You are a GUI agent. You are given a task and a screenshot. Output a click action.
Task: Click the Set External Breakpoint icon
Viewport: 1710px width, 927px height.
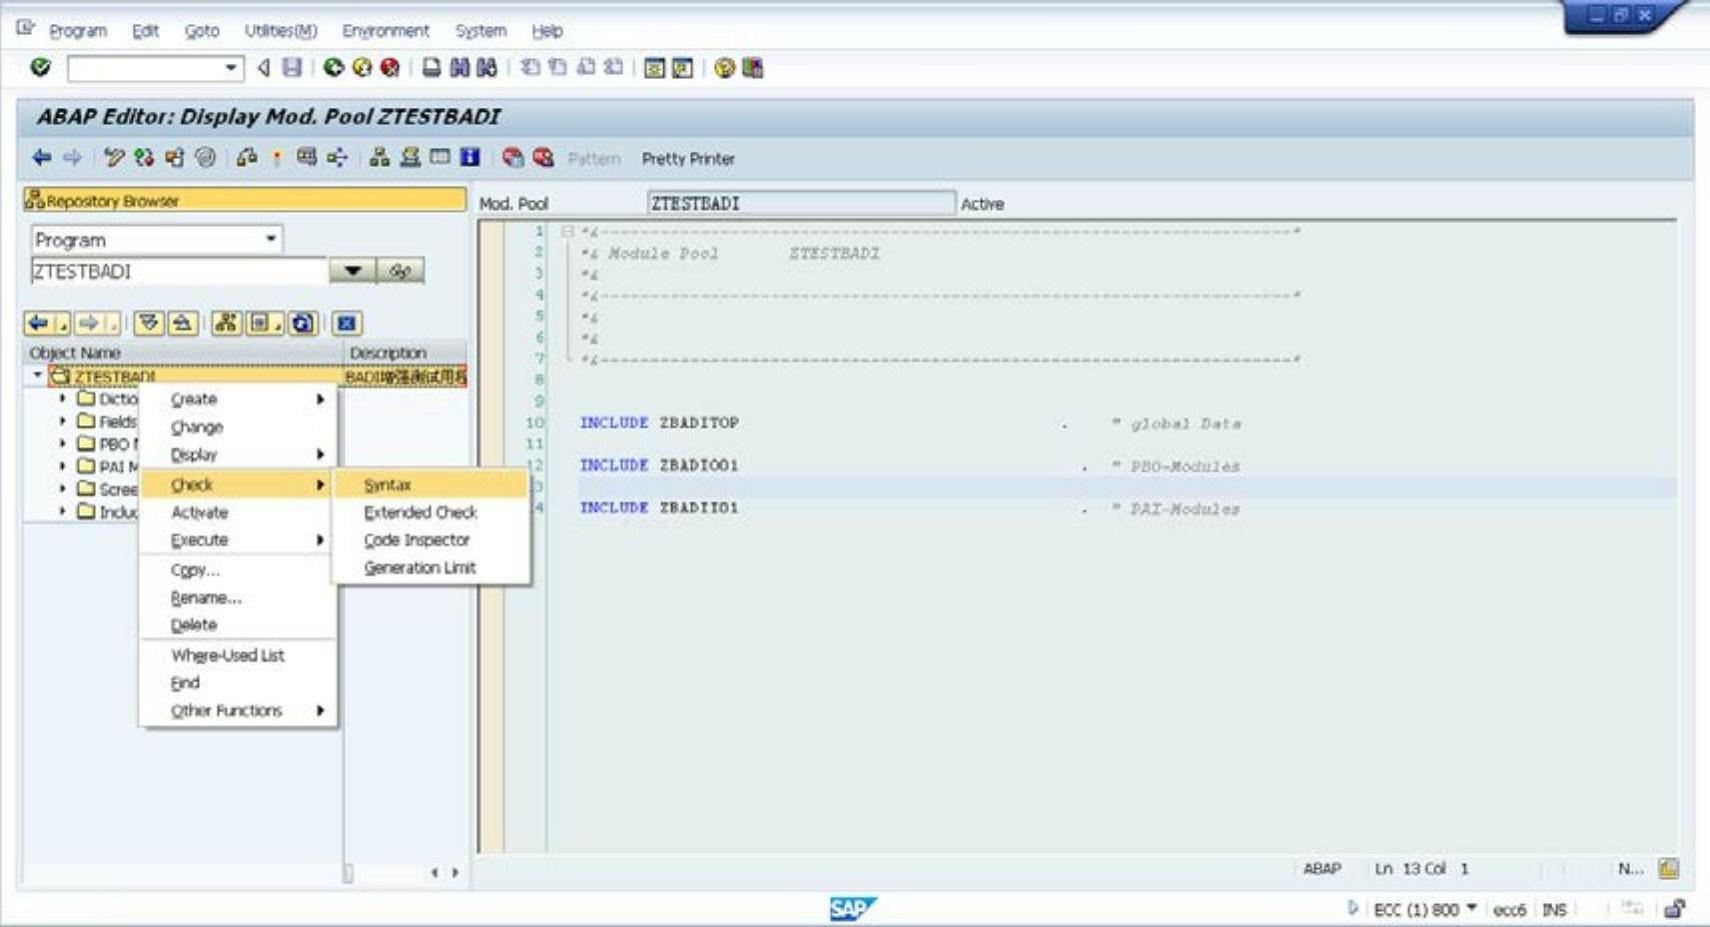[543, 157]
